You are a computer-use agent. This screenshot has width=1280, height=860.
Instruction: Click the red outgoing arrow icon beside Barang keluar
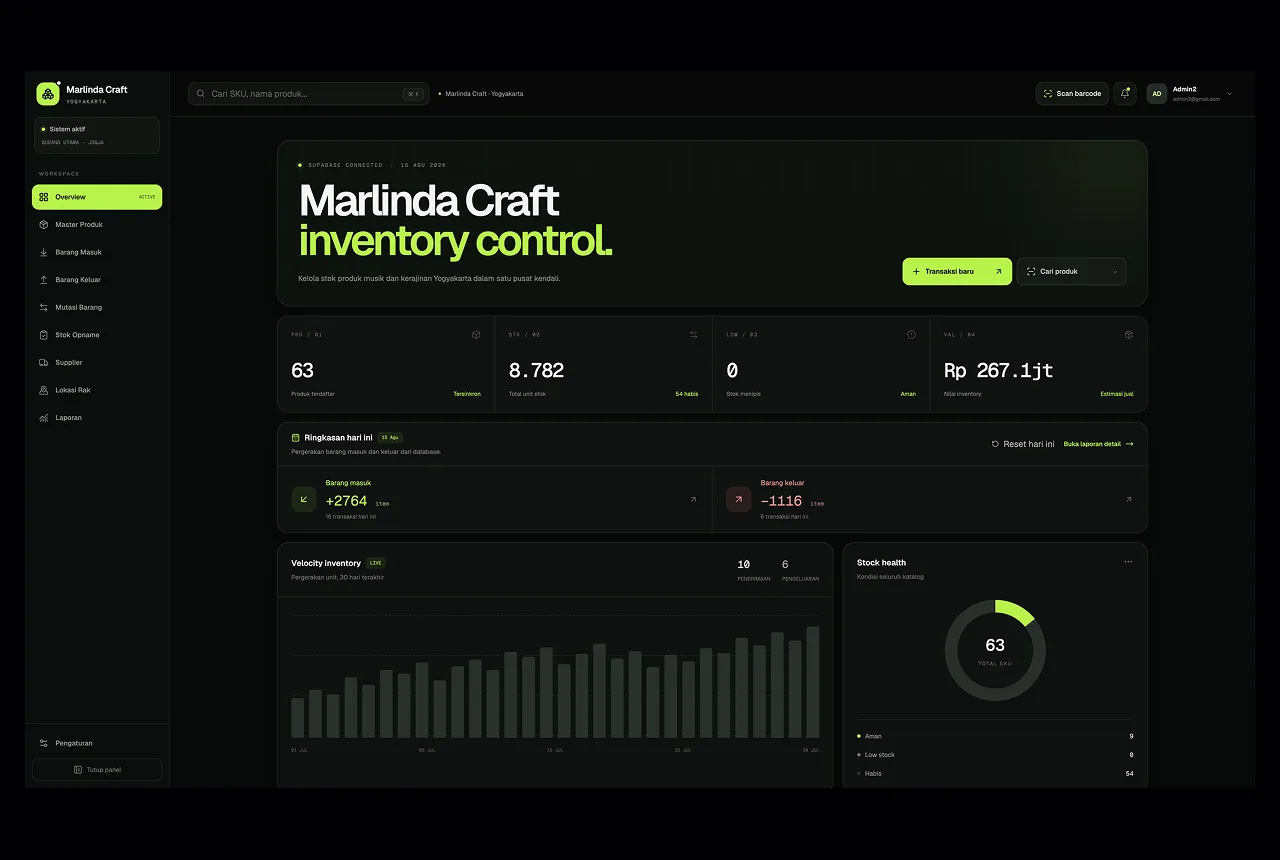tap(739, 499)
